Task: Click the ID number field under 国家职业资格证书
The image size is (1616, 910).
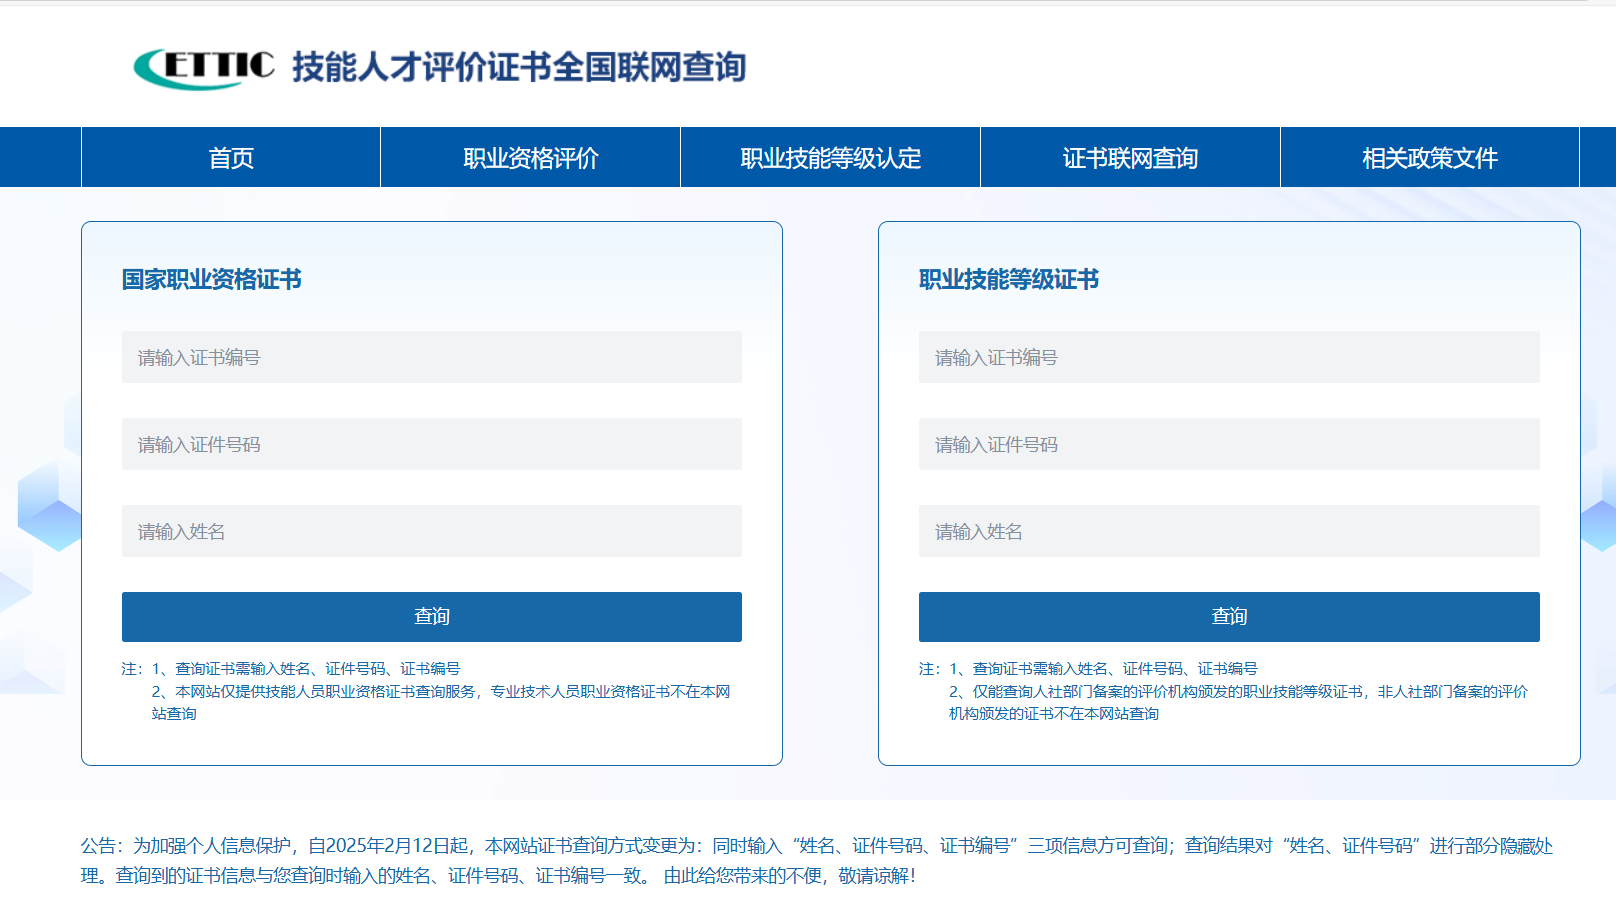Action: pos(431,444)
